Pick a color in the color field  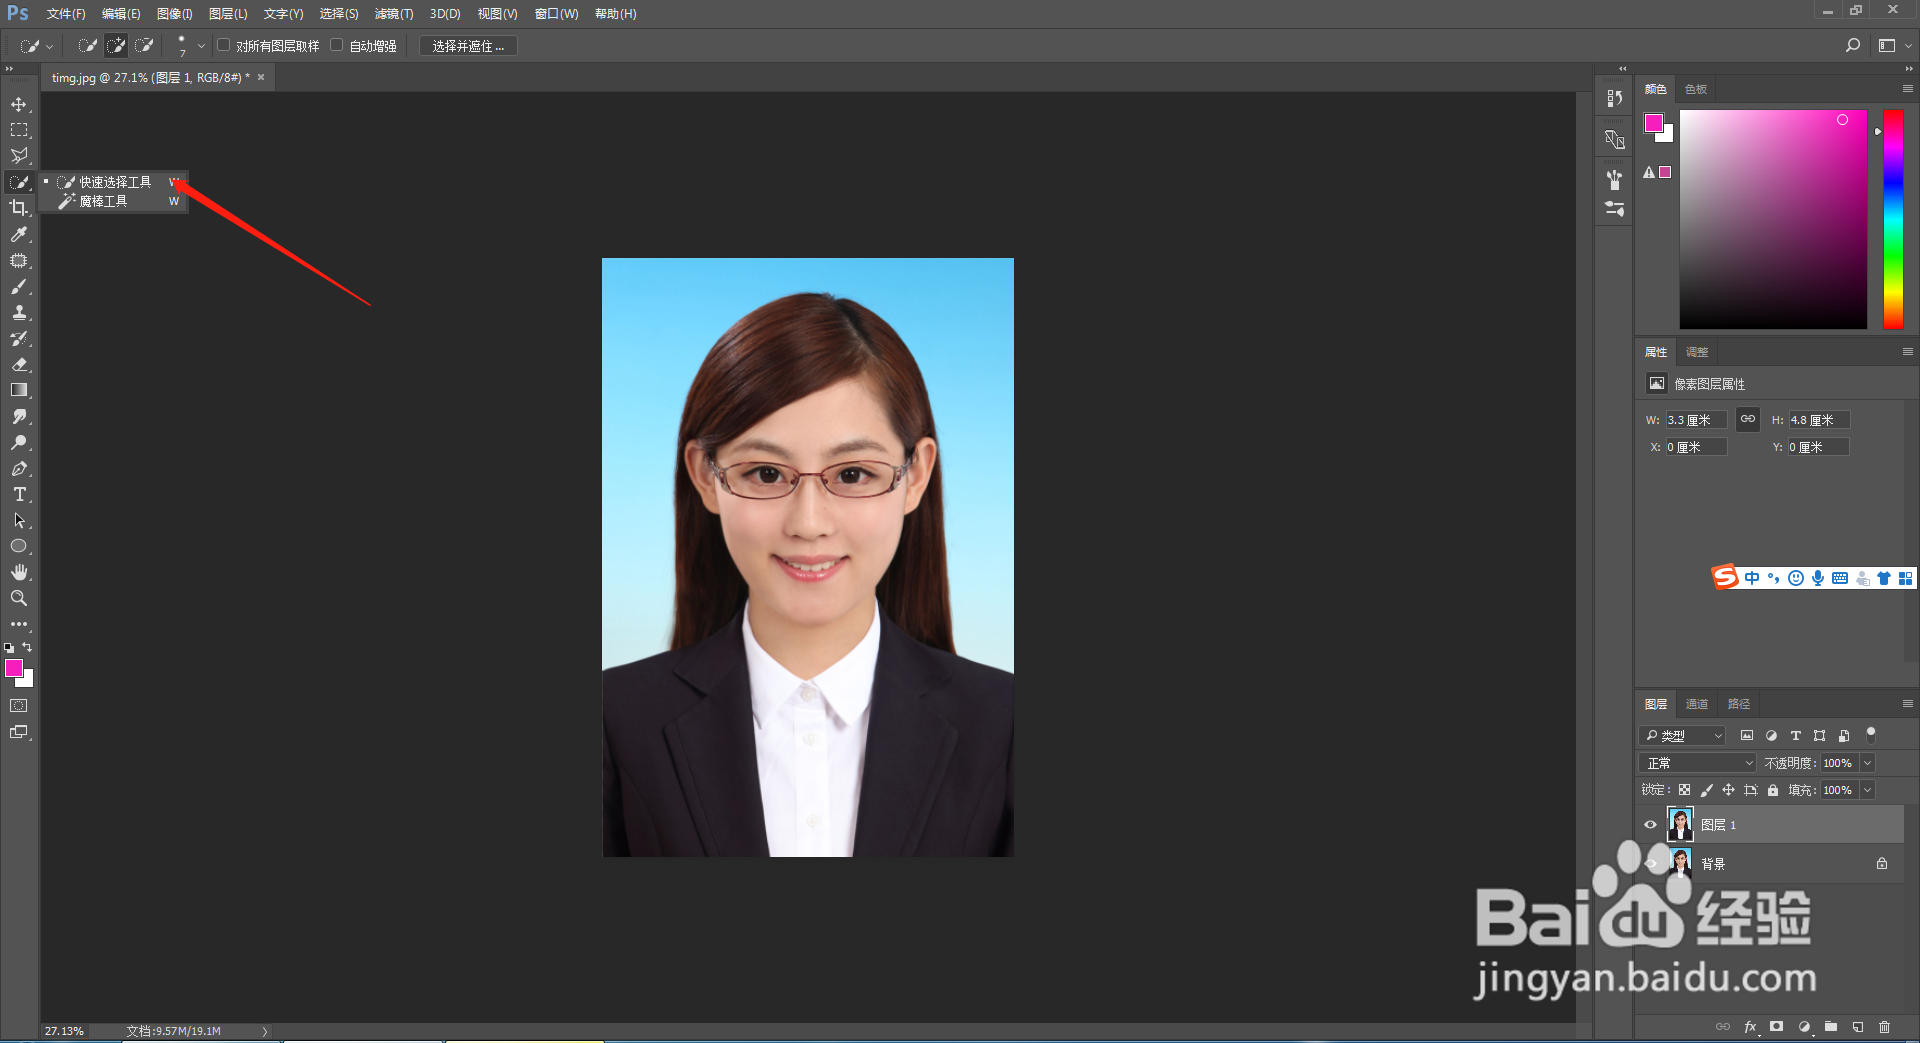(1773, 219)
